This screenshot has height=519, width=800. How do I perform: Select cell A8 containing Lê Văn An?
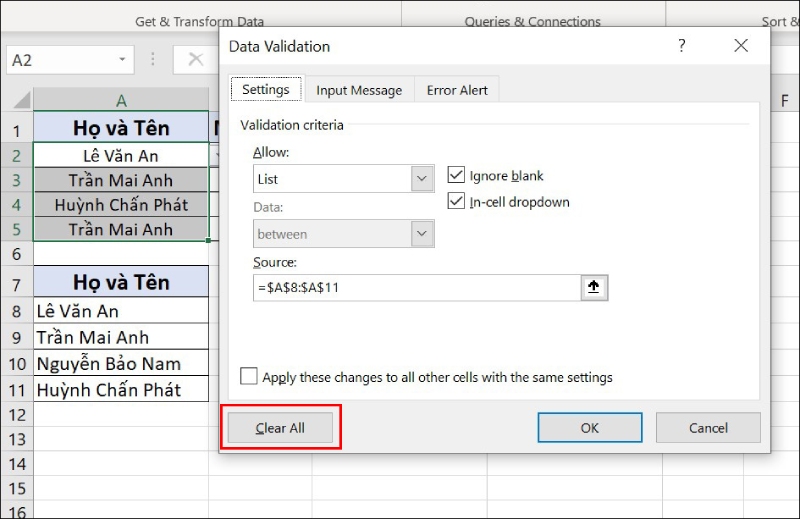pos(121,310)
